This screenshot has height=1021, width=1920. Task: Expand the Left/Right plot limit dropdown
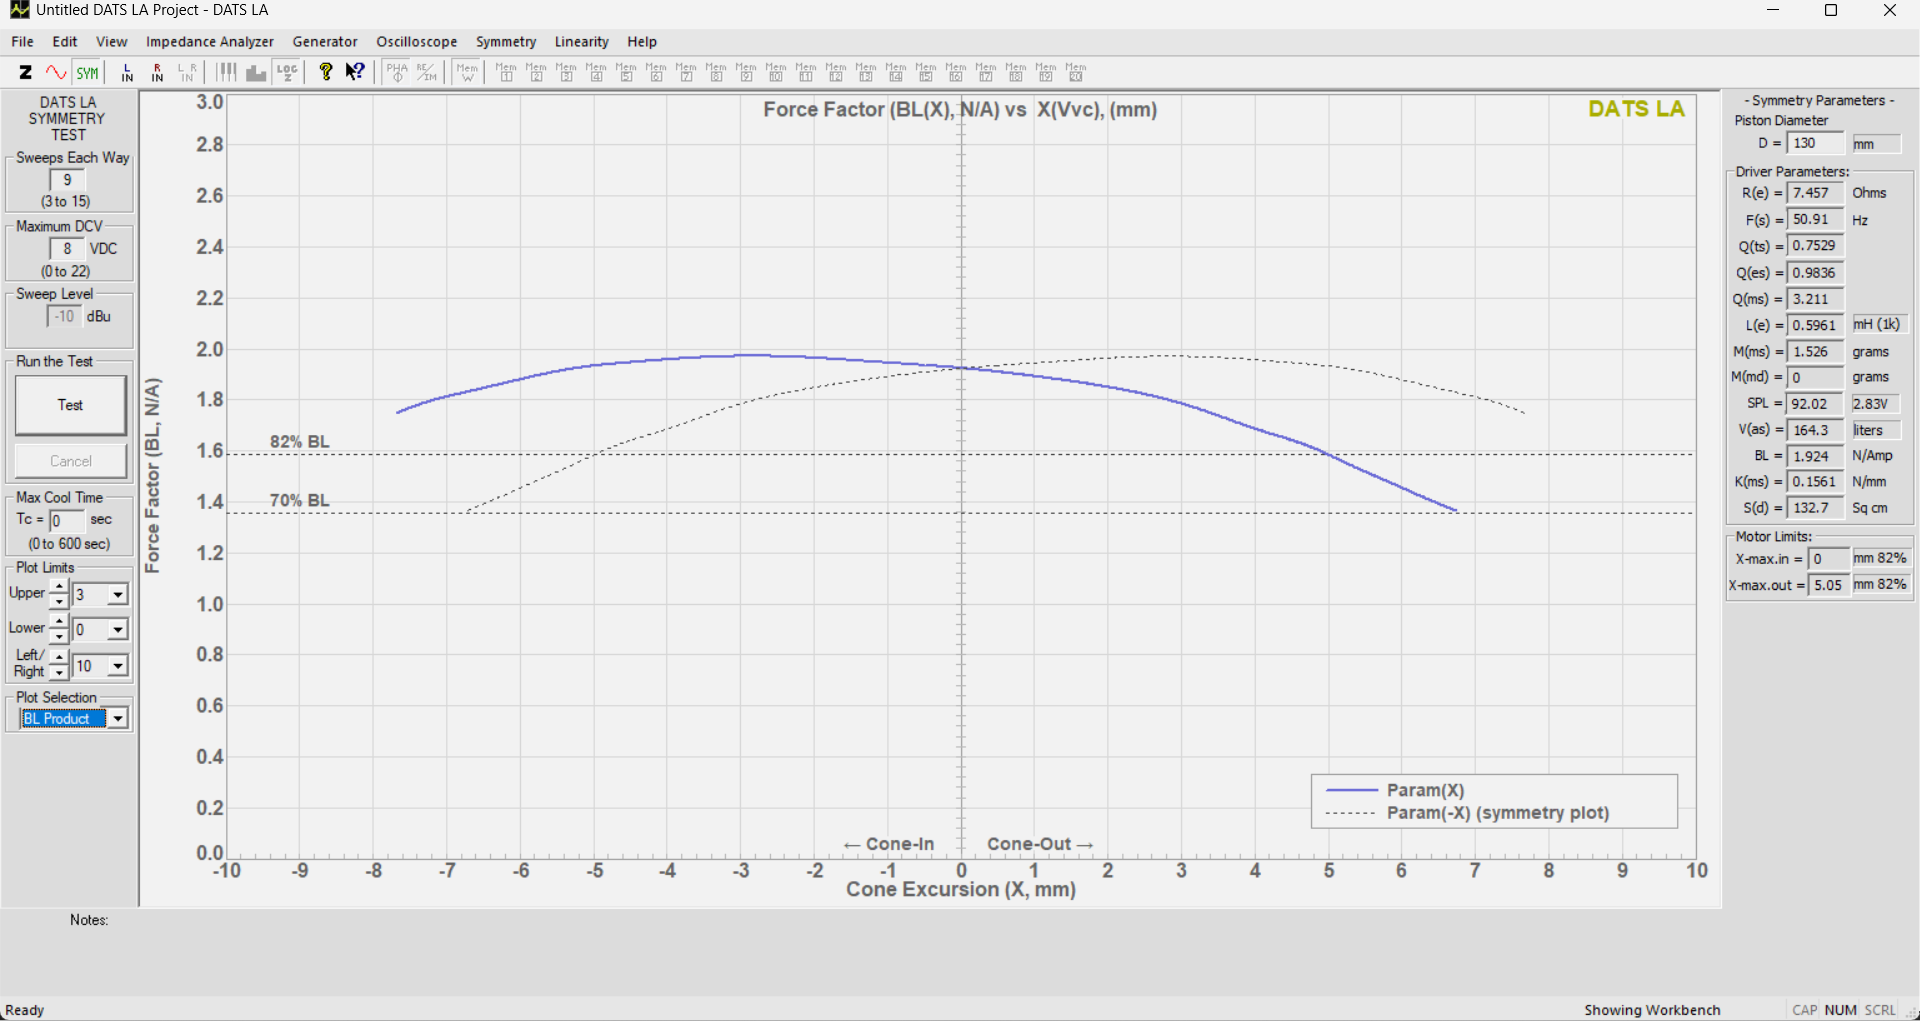pyautogui.click(x=118, y=666)
